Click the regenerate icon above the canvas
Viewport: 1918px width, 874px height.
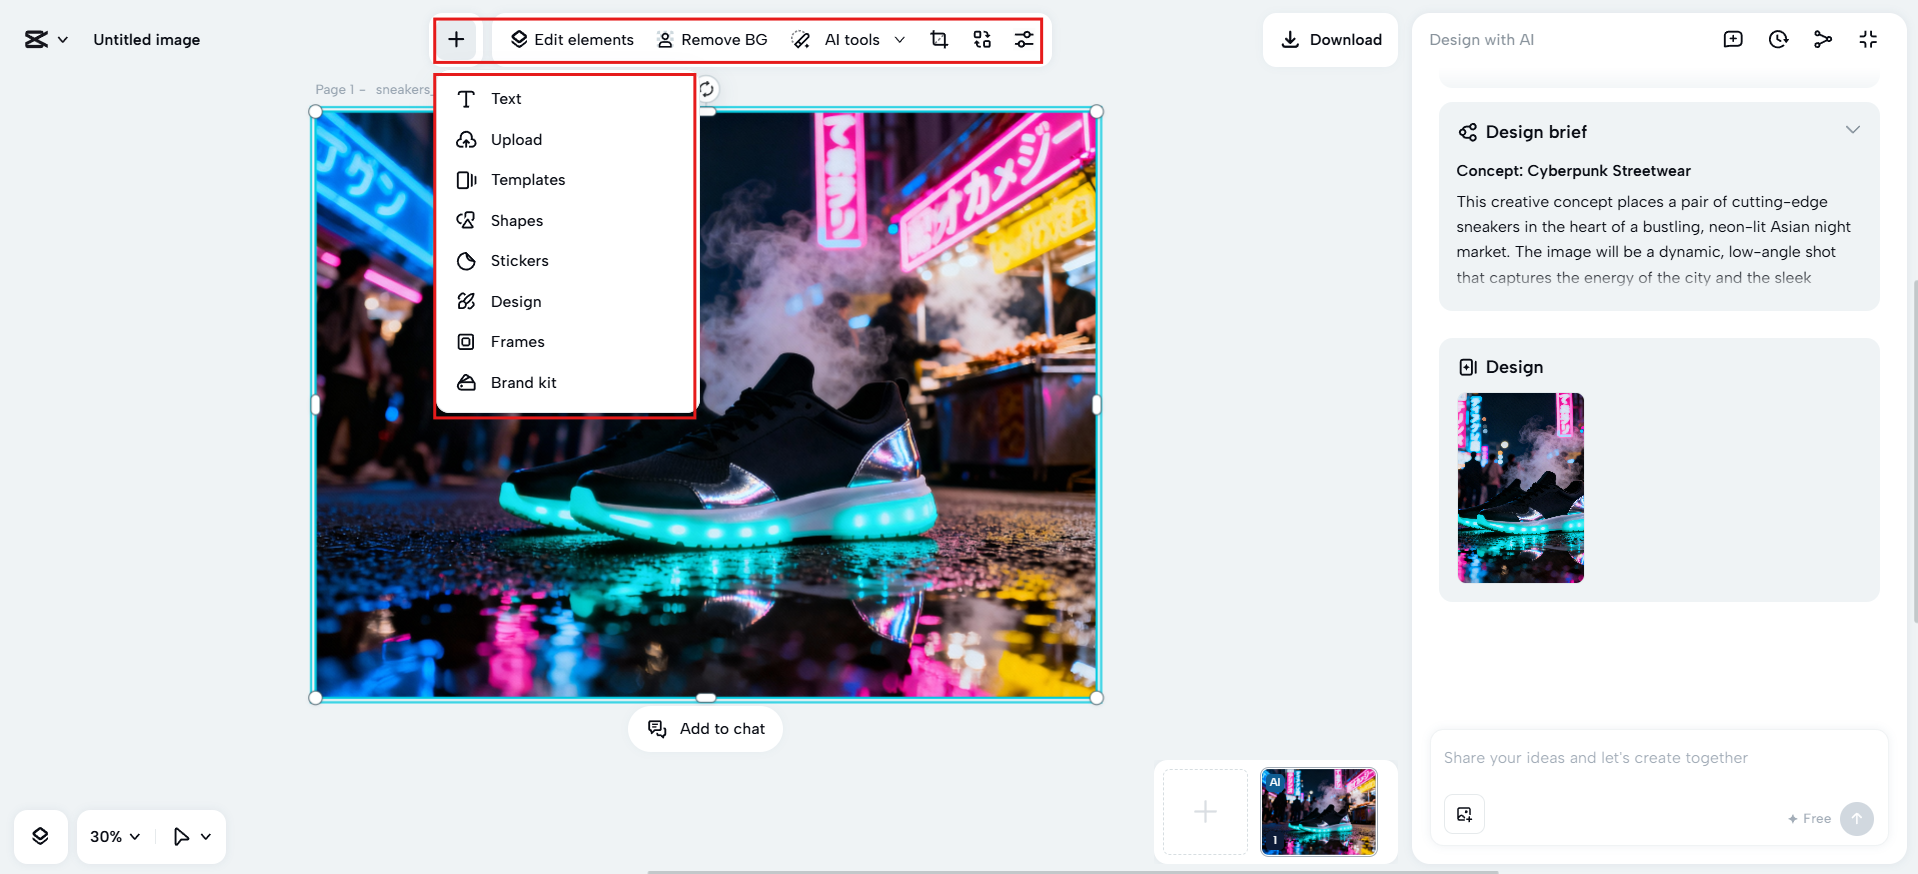pyautogui.click(x=707, y=89)
